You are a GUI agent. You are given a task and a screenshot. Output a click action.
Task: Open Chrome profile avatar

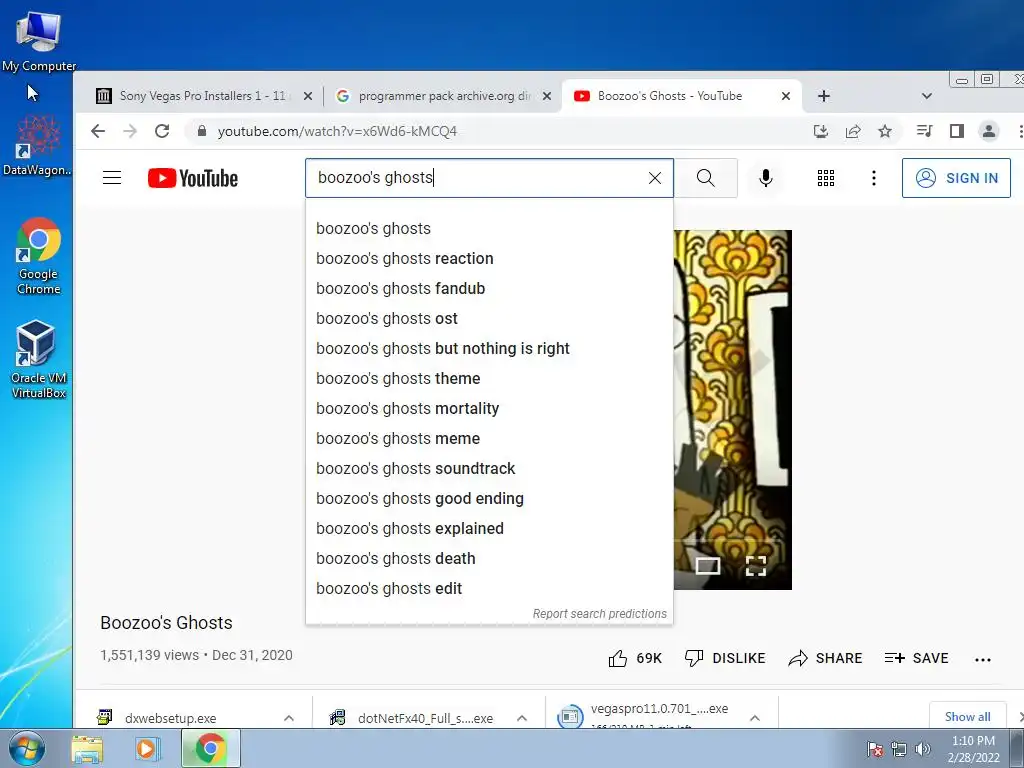(x=989, y=131)
